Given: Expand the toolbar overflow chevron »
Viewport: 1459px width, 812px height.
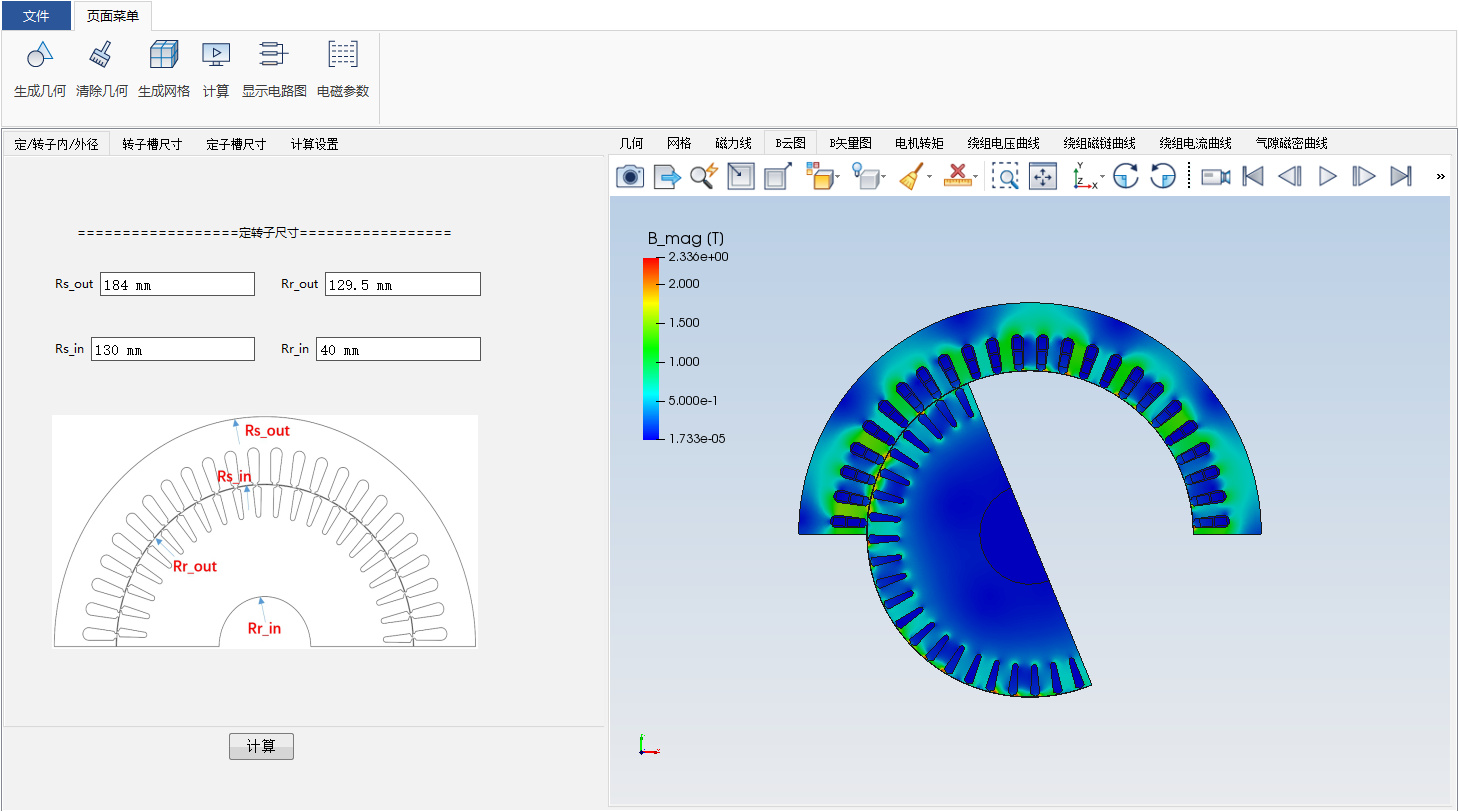Looking at the screenshot, I should pyautogui.click(x=1440, y=177).
